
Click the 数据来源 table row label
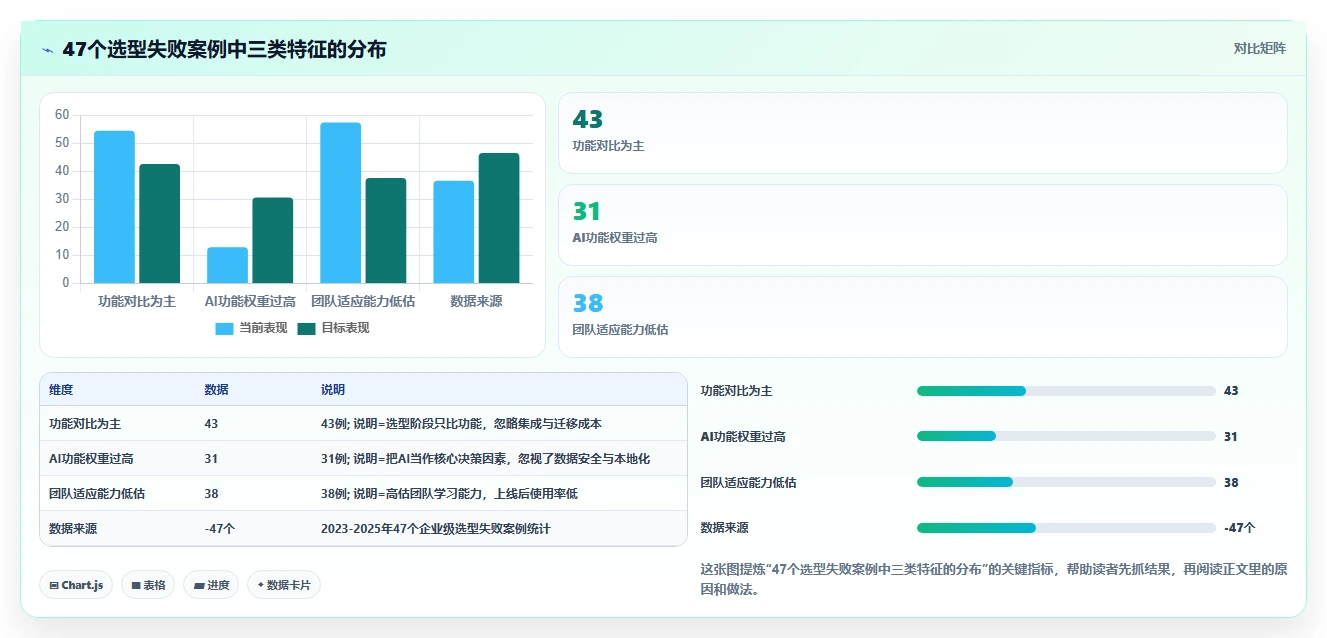pos(73,529)
